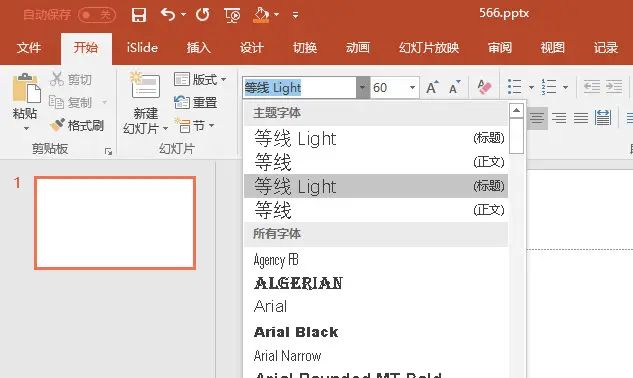
Task: Select slide 1 thumbnail
Action: click(115, 223)
